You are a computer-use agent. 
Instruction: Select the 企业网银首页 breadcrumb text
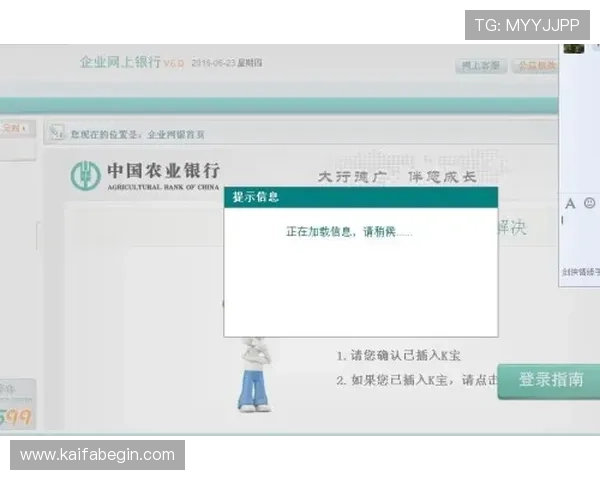(176, 135)
